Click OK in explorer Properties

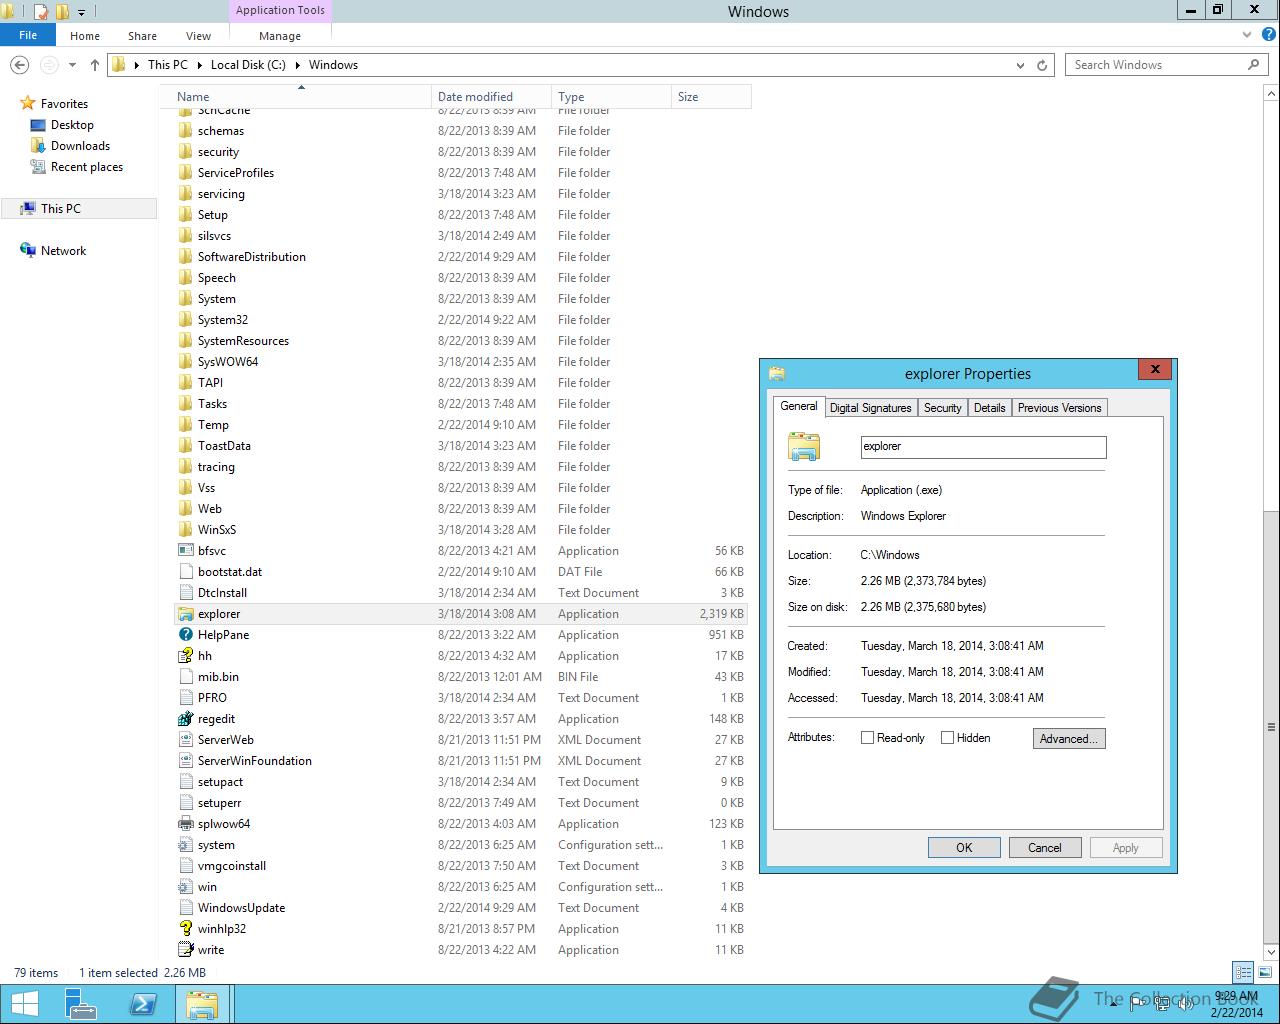coord(964,847)
